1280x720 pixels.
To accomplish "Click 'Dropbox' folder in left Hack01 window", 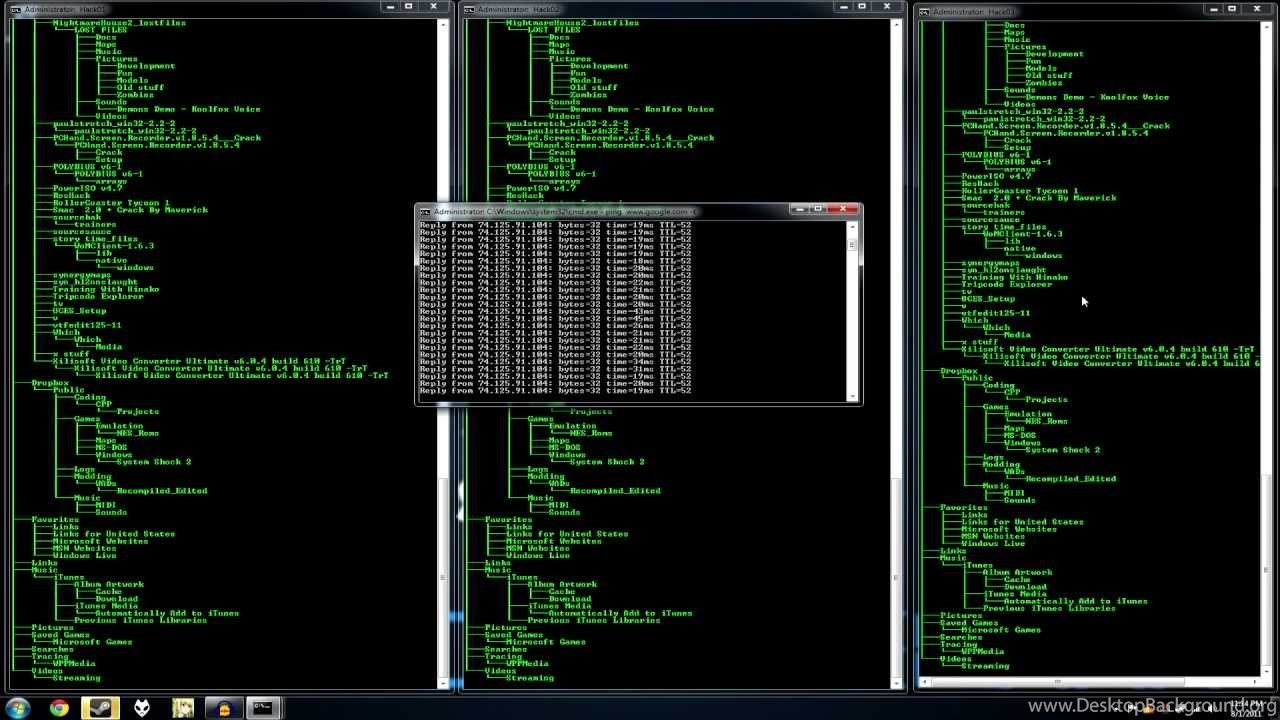I will pyautogui.click(x=50, y=382).
